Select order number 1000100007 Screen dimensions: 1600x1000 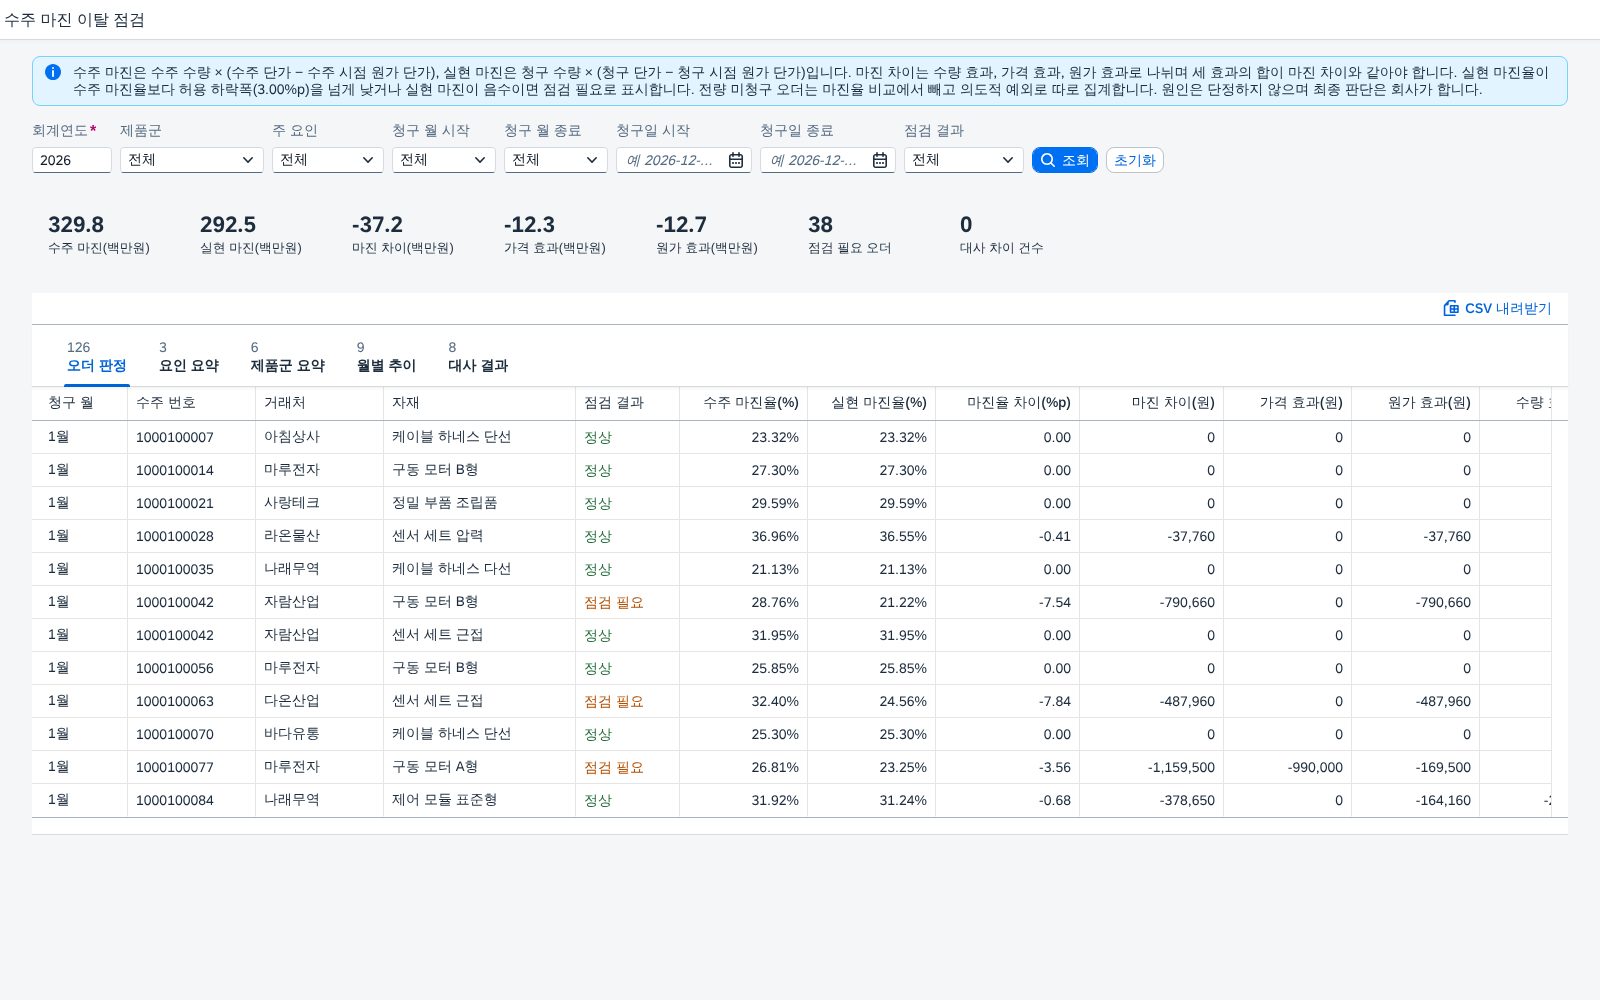[x=175, y=437]
